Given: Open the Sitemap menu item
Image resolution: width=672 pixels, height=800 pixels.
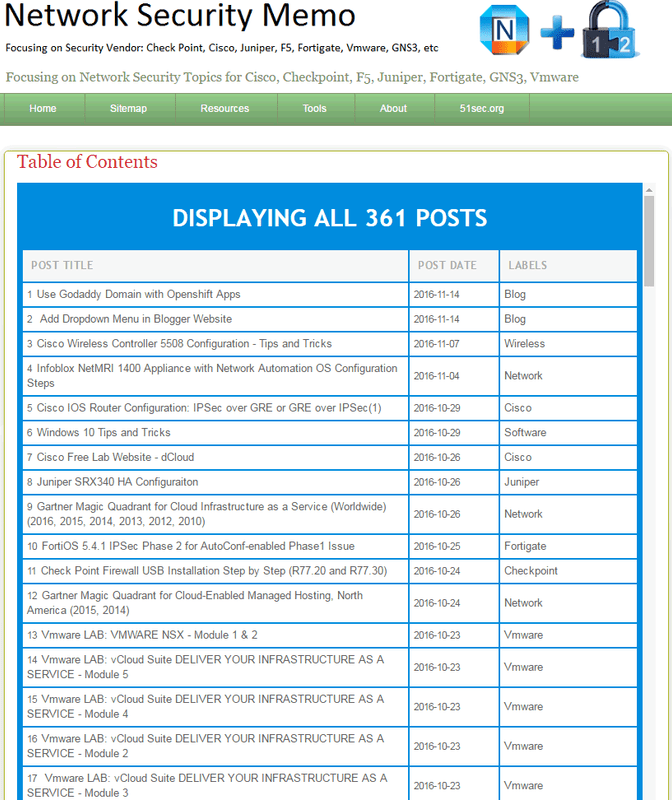Looking at the screenshot, I should pos(129,109).
